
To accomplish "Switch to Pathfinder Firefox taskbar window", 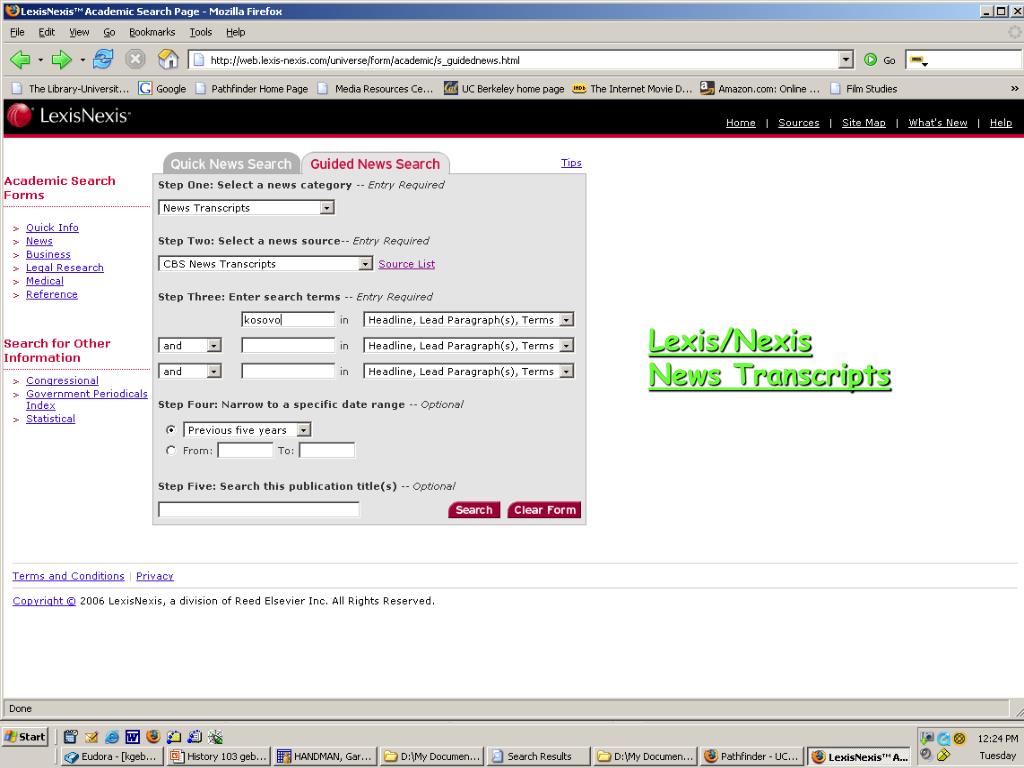I will tap(752, 756).
